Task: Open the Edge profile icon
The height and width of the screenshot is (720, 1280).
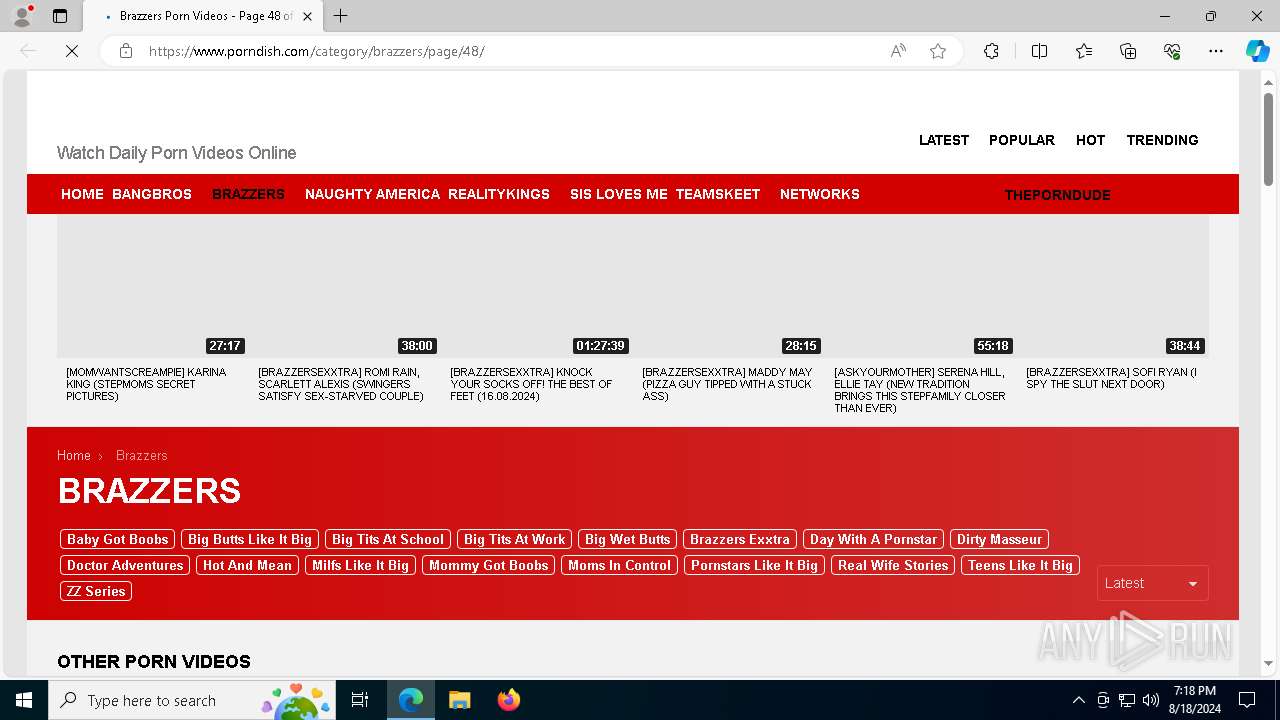Action: point(22,16)
